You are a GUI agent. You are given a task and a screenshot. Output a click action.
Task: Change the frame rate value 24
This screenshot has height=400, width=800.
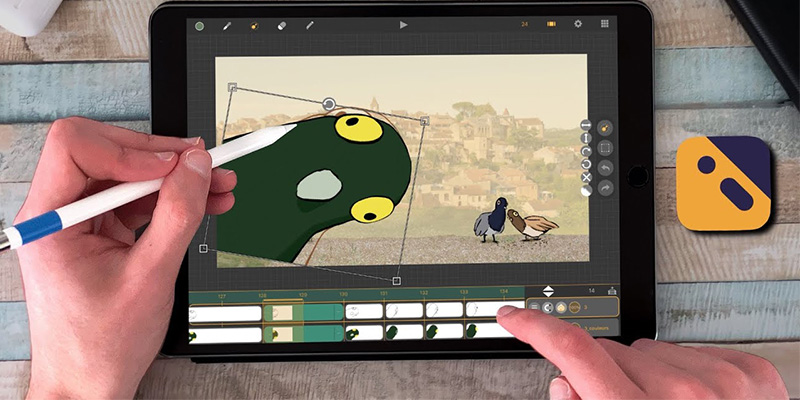(524, 24)
